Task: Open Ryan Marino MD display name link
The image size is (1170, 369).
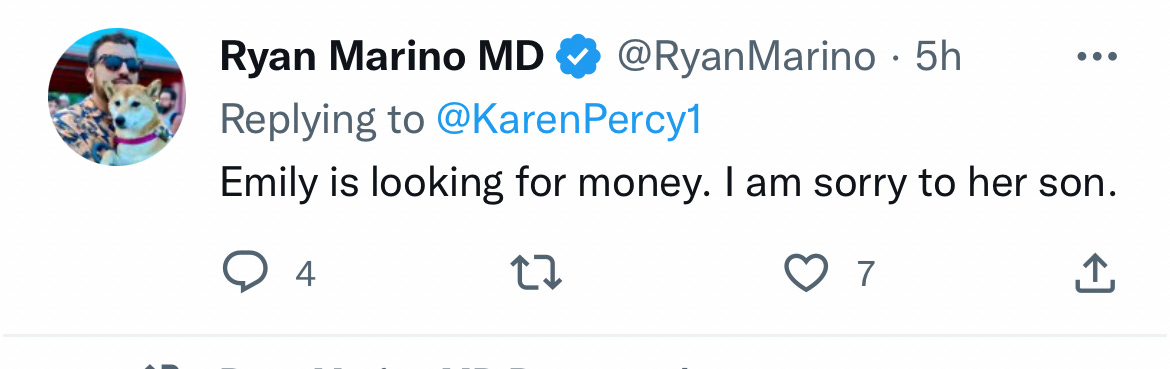Action: (x=382, y=57)
